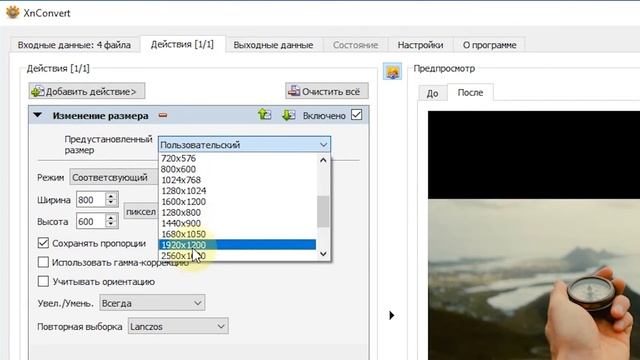Viewport: 640px width, 360px height.
Task: Toggle the Включено checkbox for resize action
Action: click(356, 115)
